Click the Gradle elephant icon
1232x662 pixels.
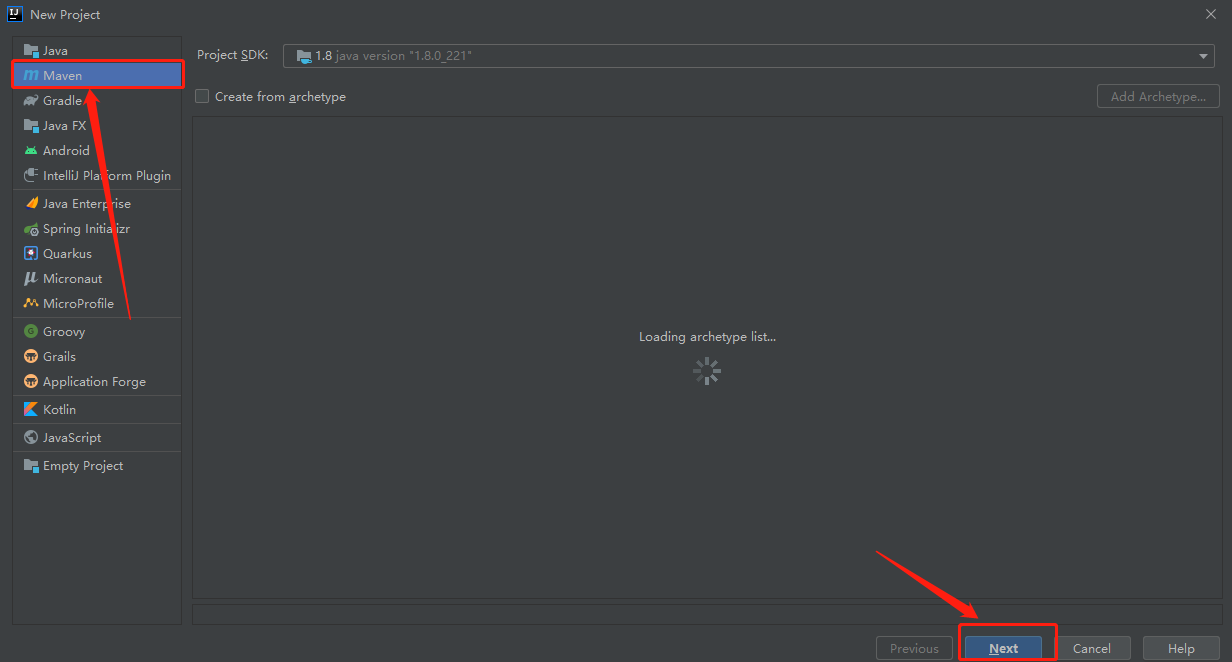[31, 100]
